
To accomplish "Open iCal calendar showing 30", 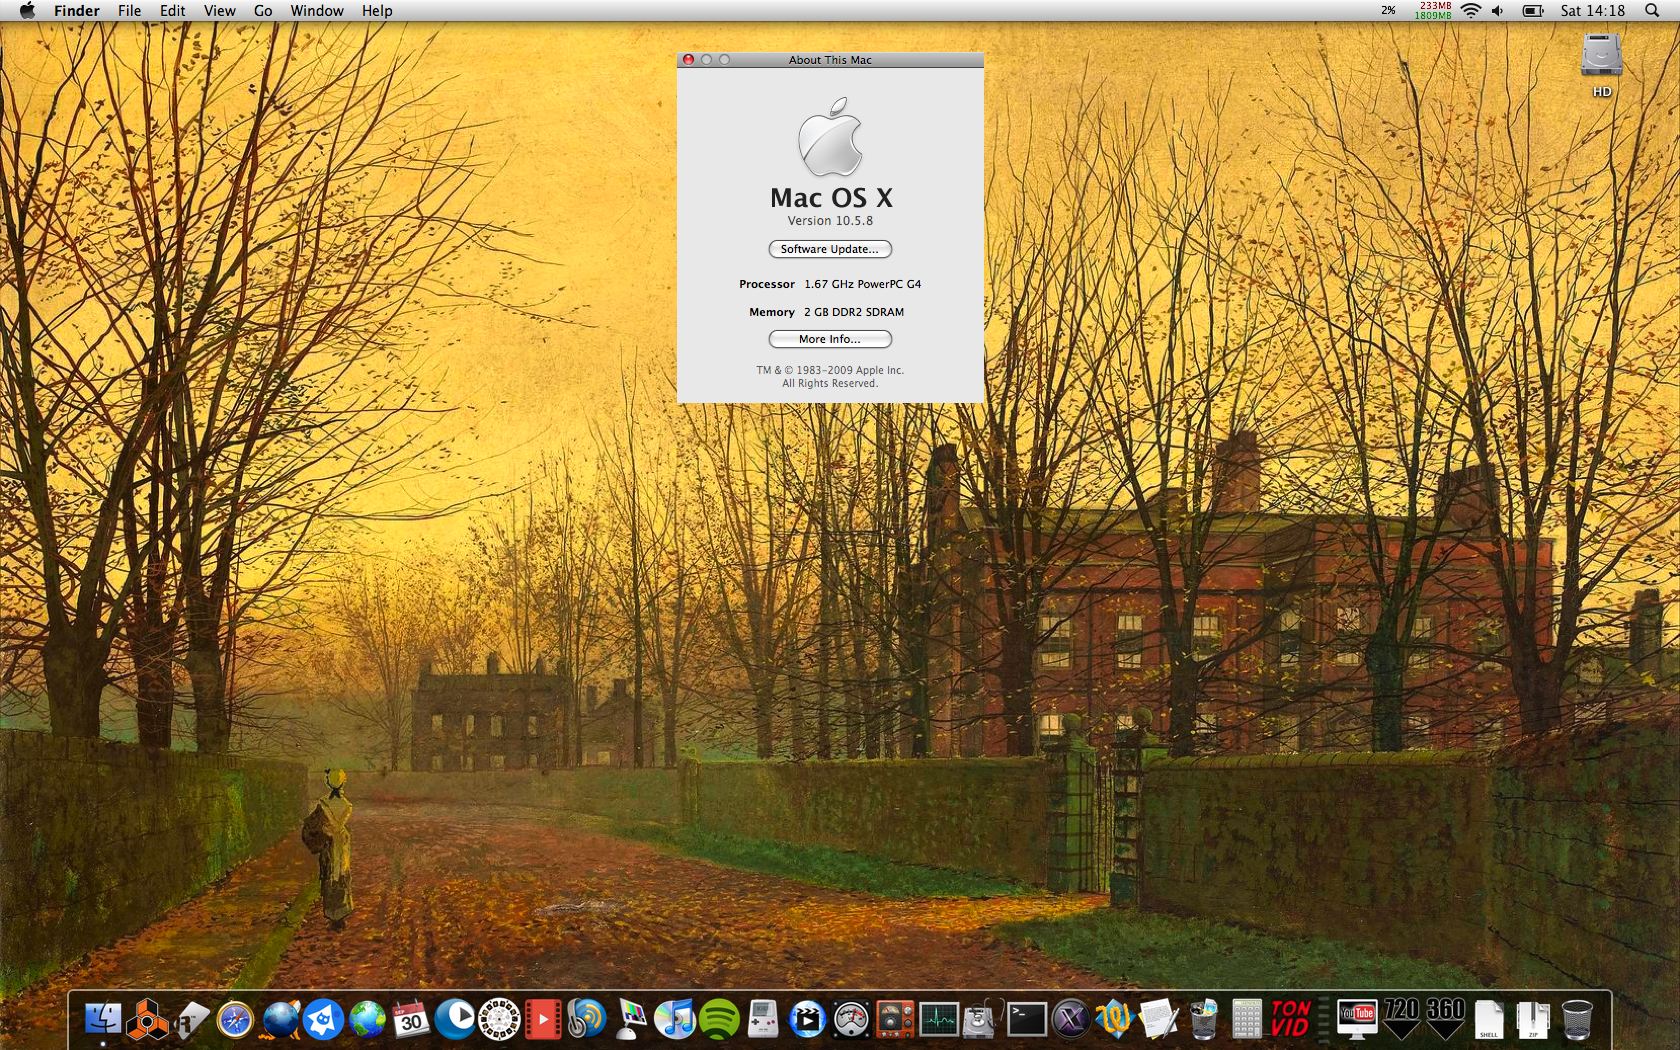I will pos(411,1019).
